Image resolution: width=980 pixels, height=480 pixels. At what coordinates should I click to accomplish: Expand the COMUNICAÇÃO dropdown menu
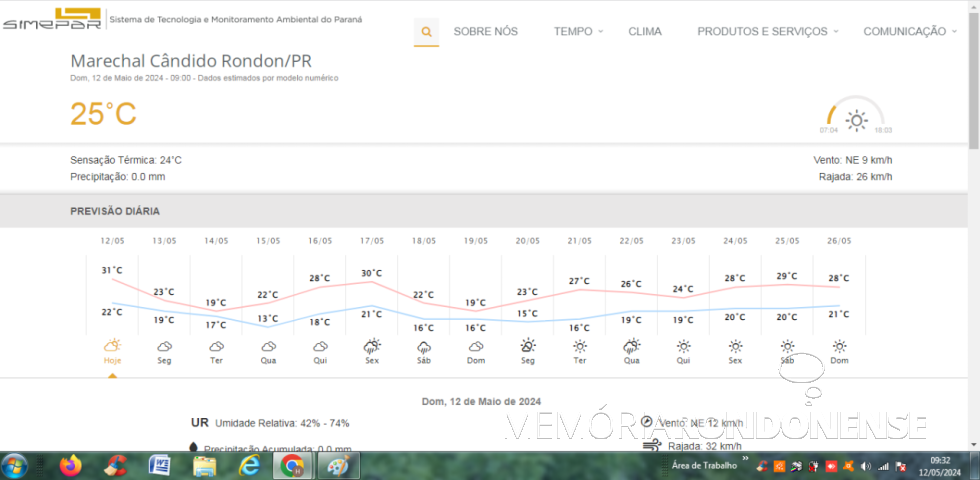click(909, 32)
